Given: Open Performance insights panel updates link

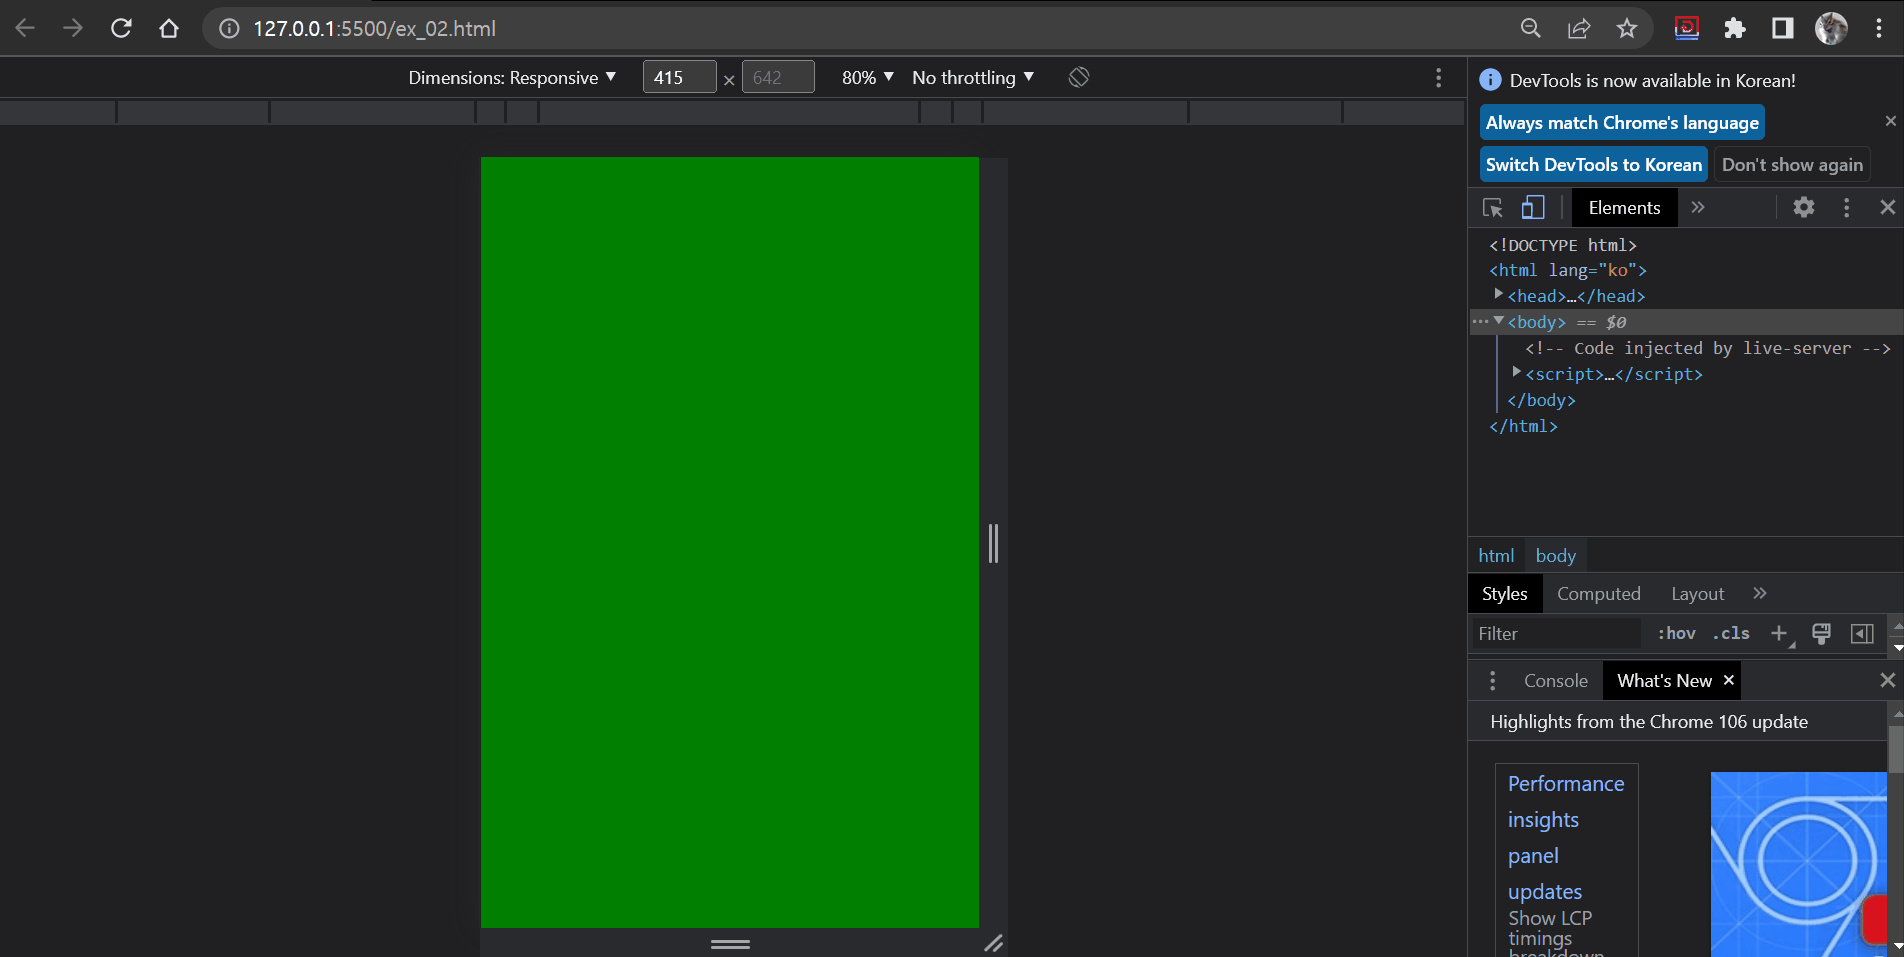Looking at the screenshot, I should pyautogui.click(x=1566, y=837).
